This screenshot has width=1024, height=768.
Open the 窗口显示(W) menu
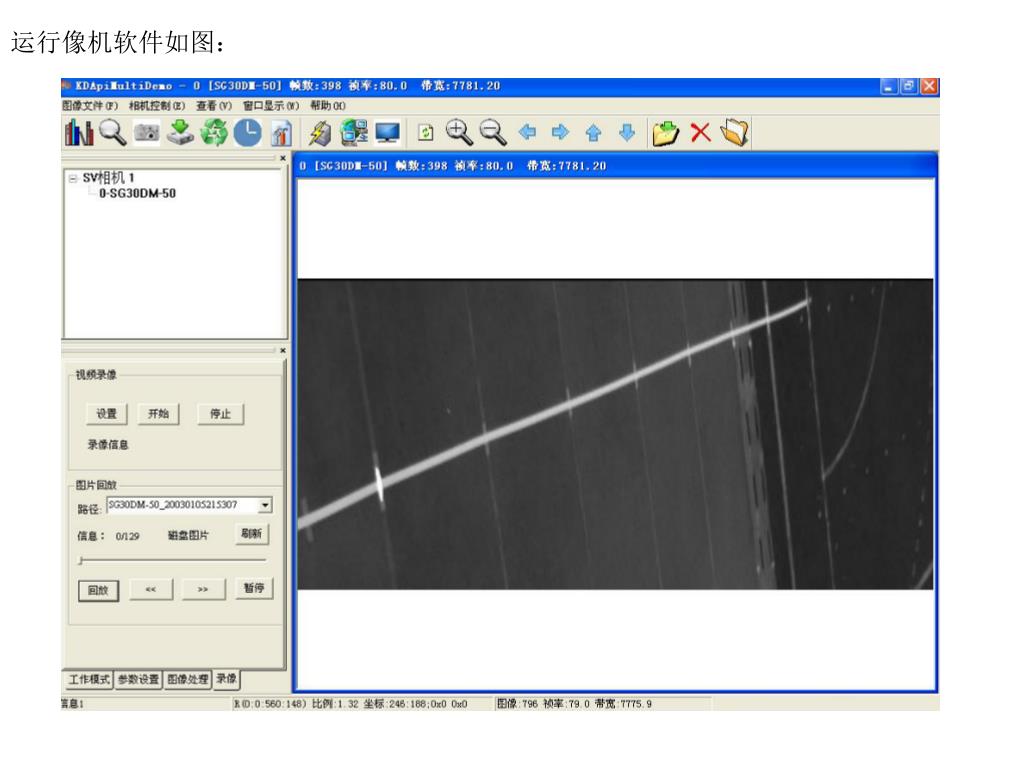[271, 106]
